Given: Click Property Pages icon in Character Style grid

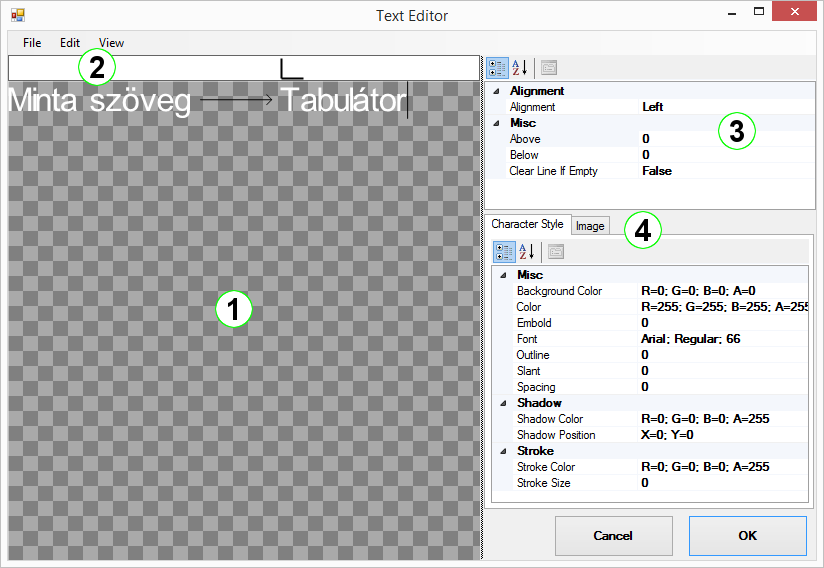Looking at the screenshot, I should pyautogui.click(x=556, y=252).
